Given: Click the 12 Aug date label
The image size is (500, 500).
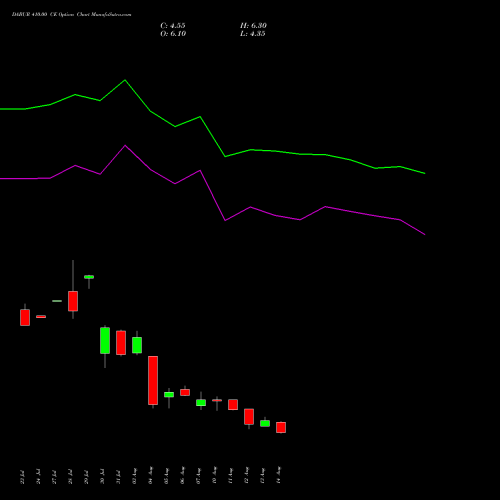Looking at the screenshot, I should point(246,476).
